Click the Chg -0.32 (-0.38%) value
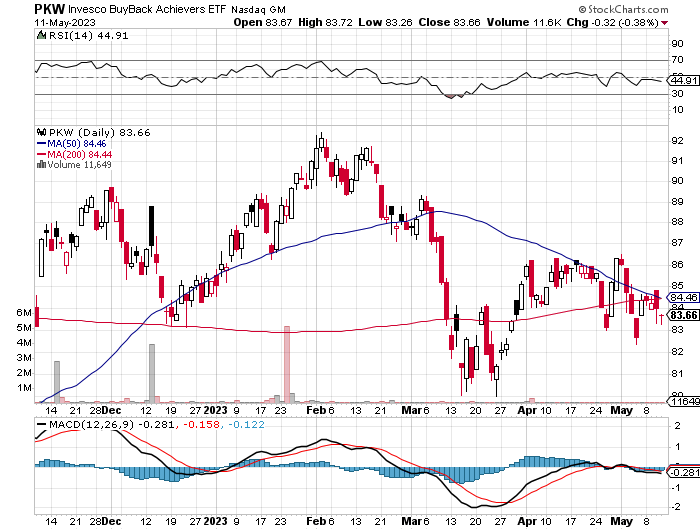This screenshot has width=700, height=530. point(612,22)
